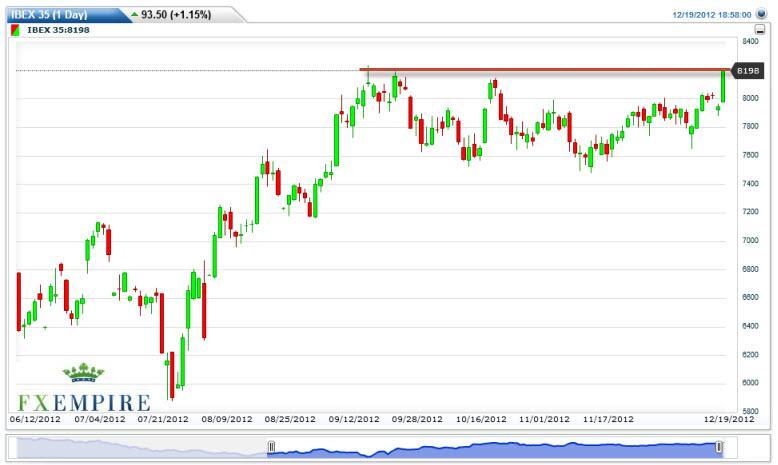
Task: Click the 11/01/2012 date axis label
Action: point(543,420)
